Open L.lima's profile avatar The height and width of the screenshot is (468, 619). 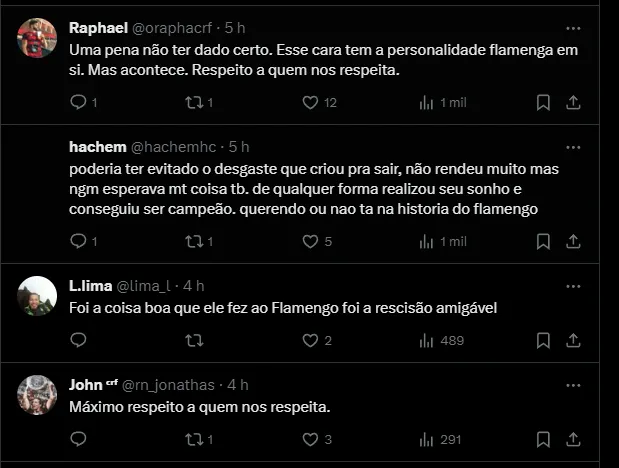point(37,295)
